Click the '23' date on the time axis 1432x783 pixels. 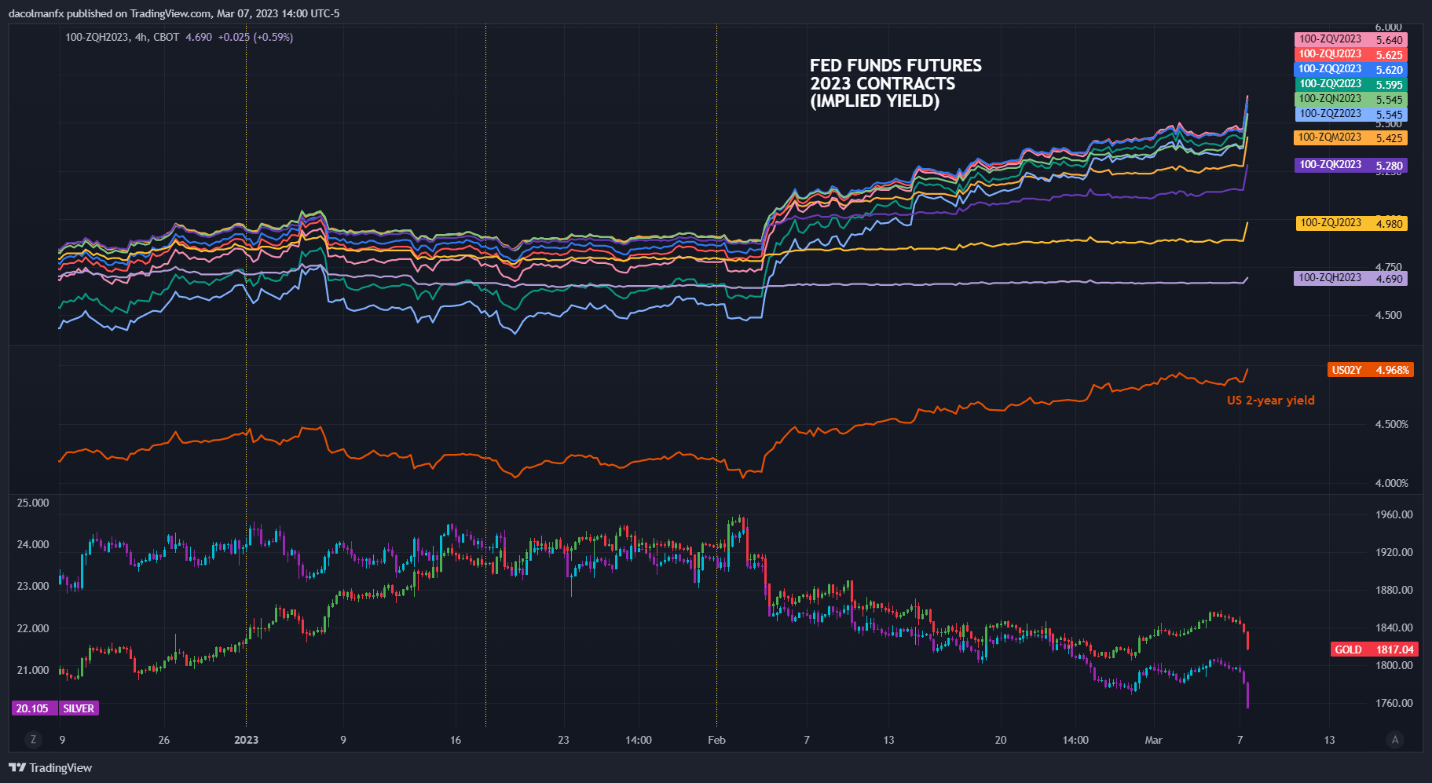tap(564, 740)
